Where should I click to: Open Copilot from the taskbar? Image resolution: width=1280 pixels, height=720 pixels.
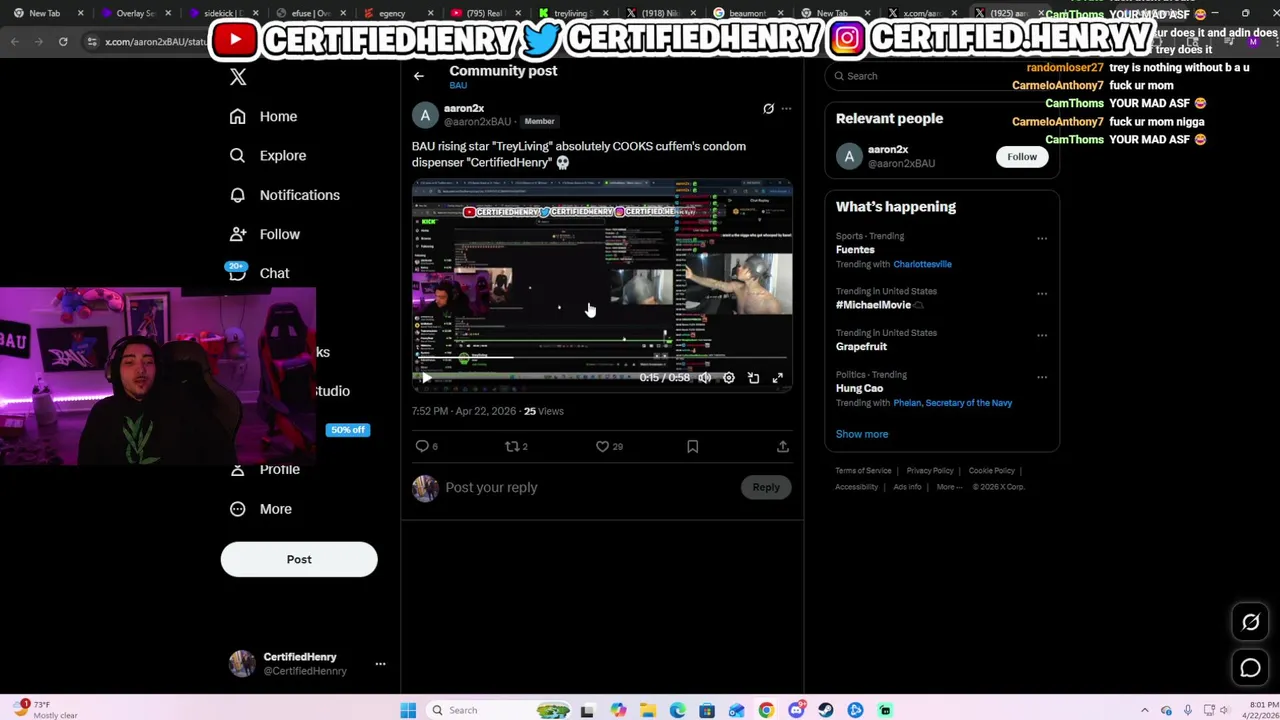pyautogui.click(x=618, y=710)
